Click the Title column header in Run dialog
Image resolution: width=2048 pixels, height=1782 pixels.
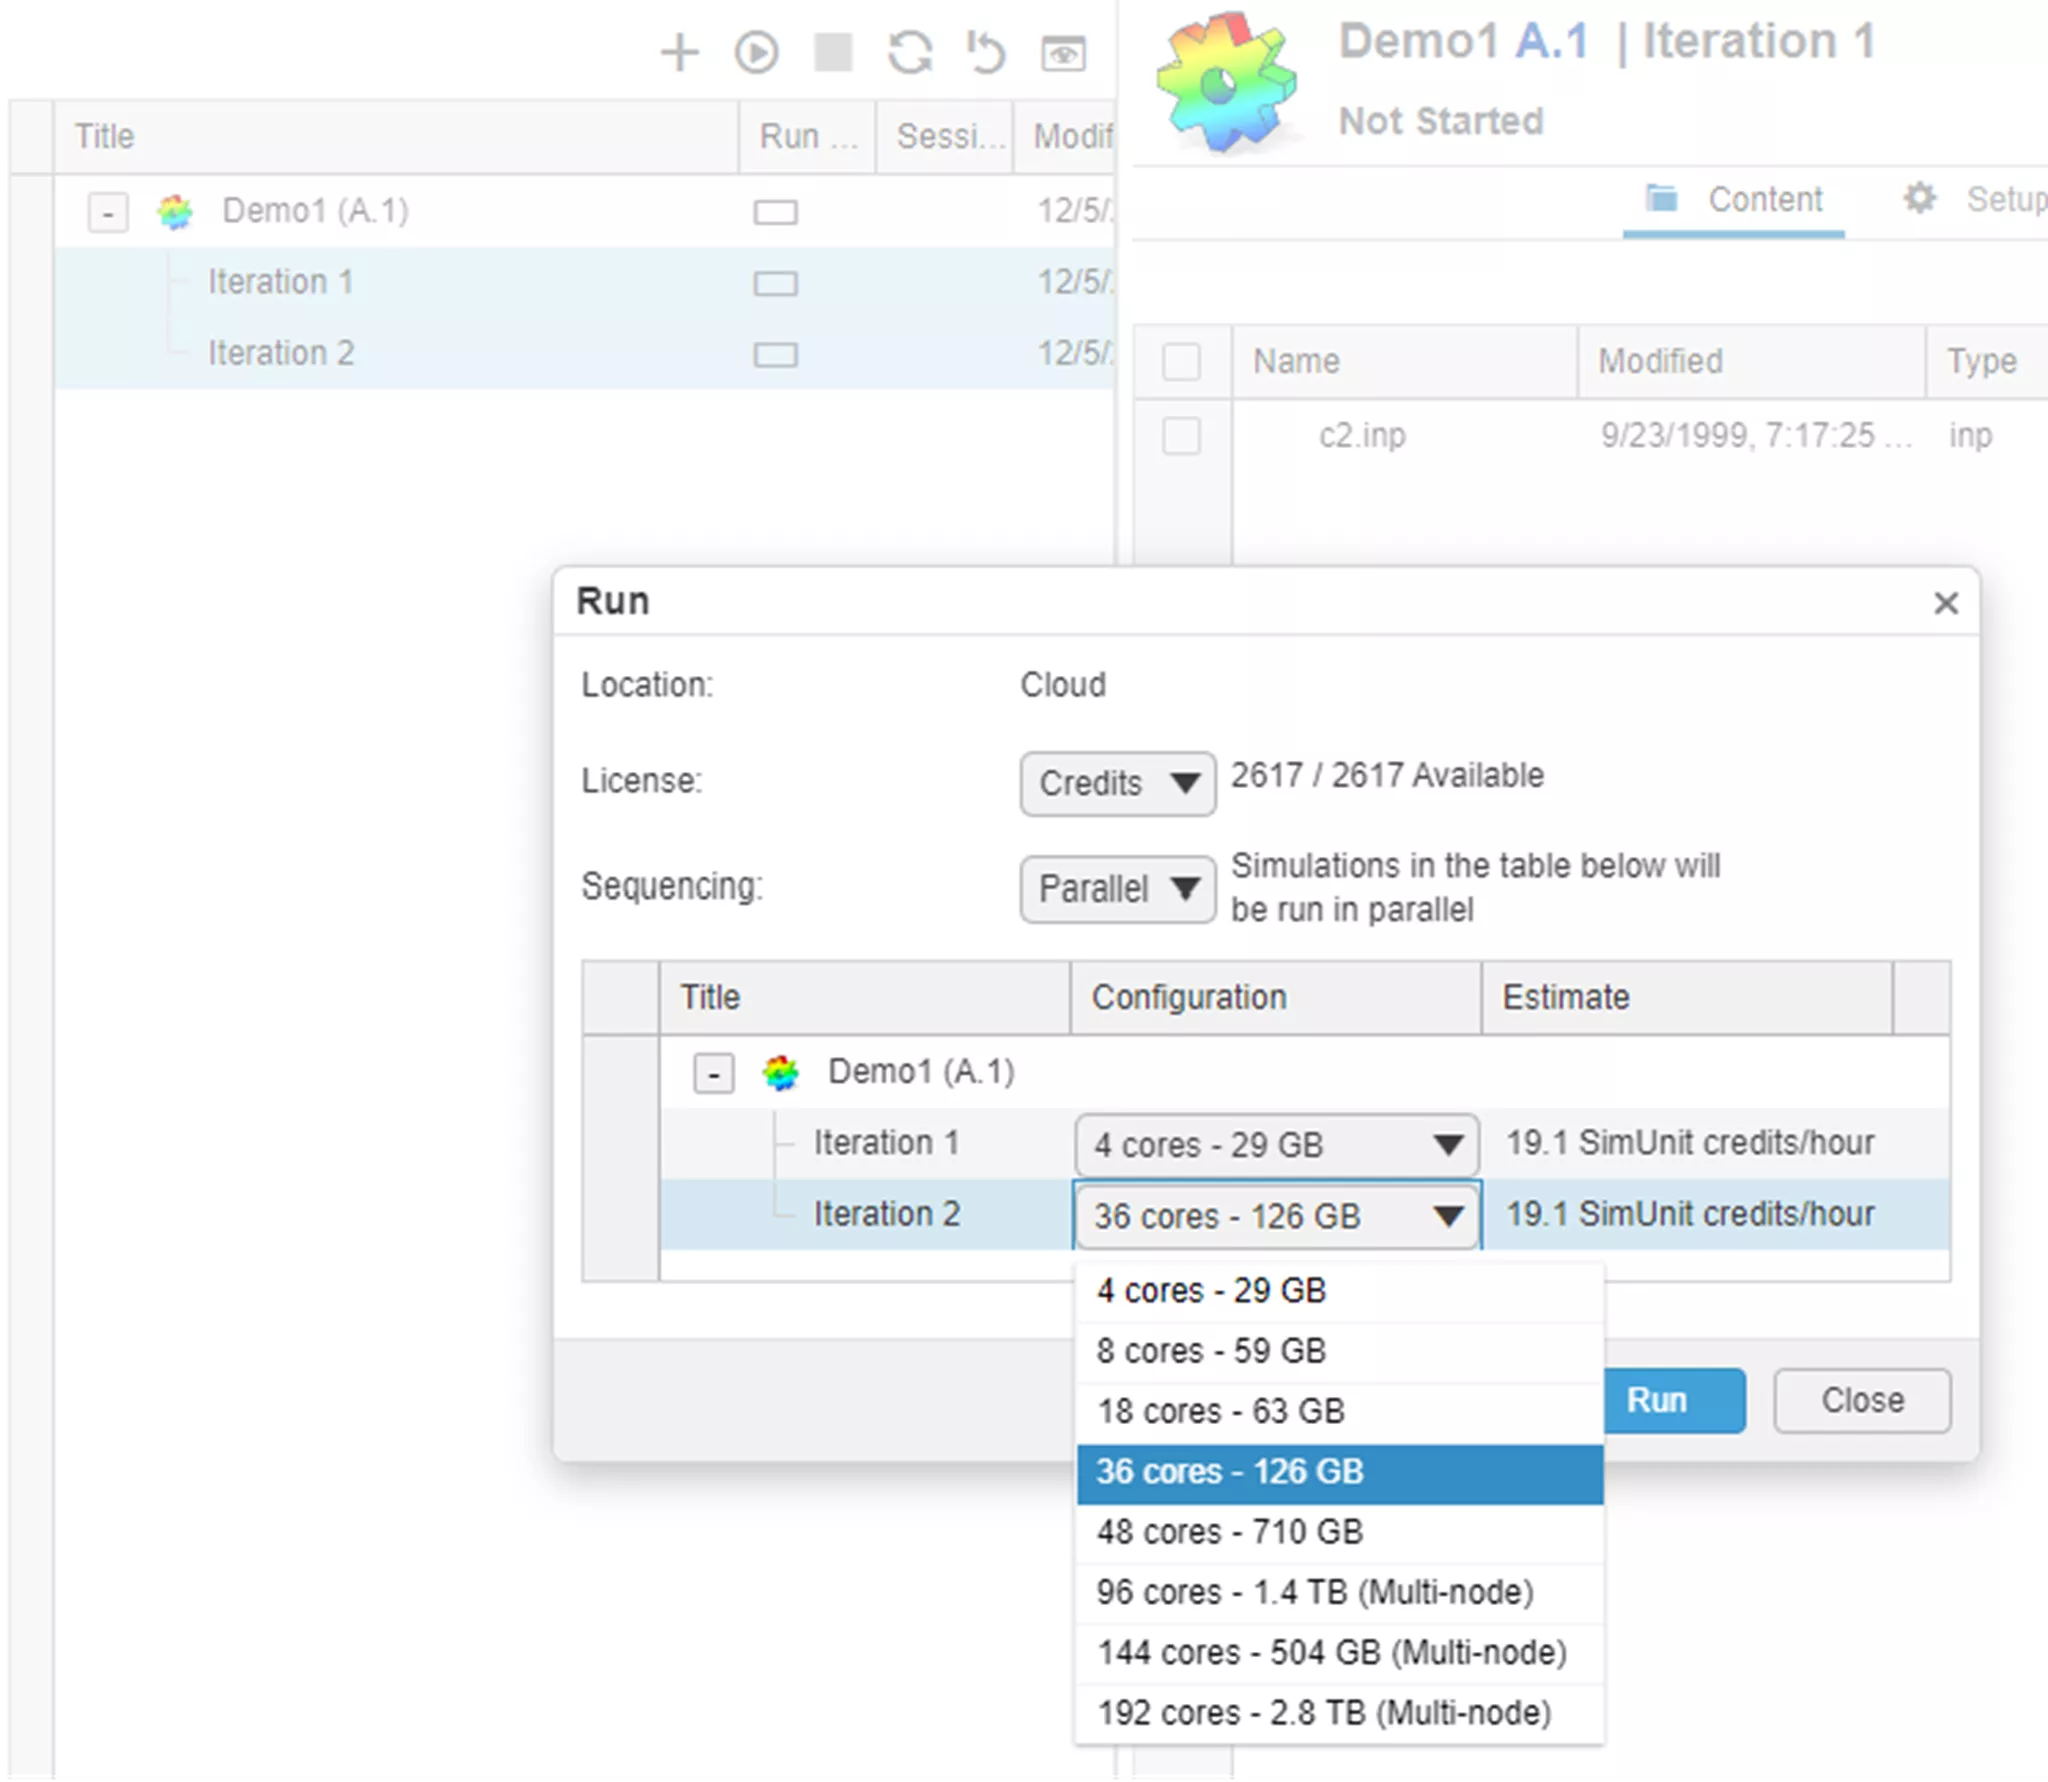coord(865,997)
